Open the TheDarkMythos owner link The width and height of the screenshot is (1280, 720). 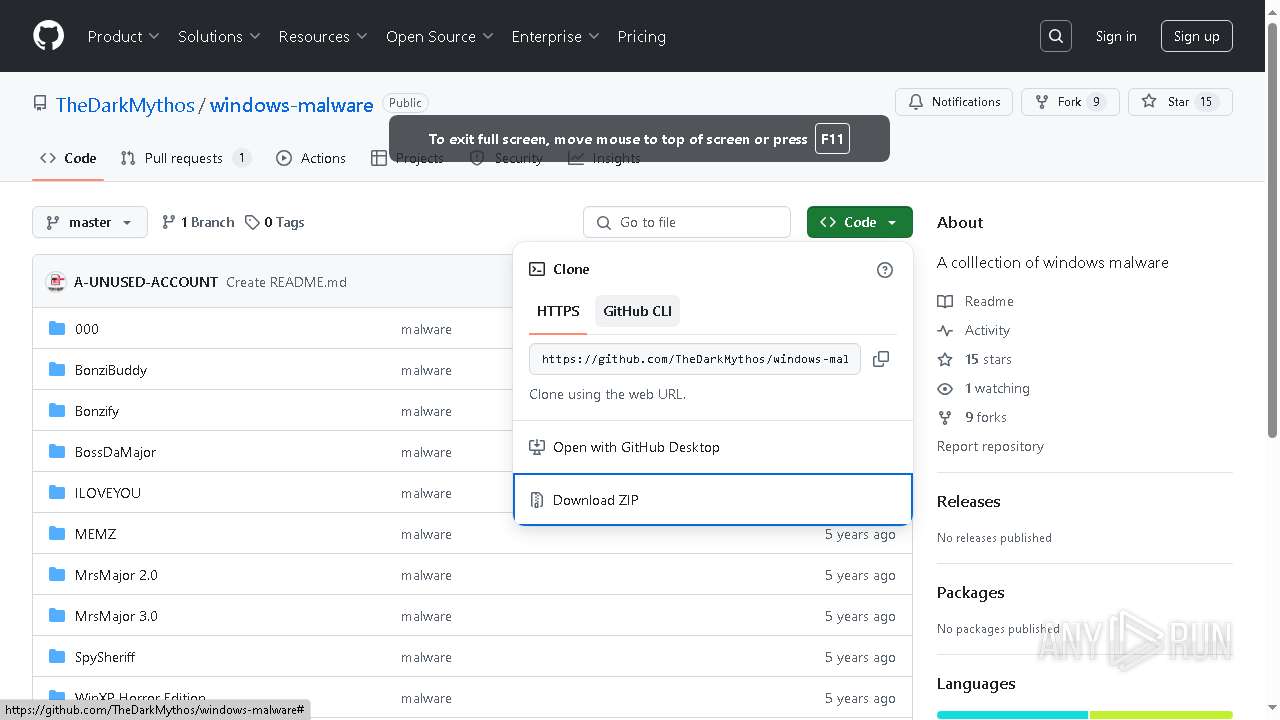pos(125,104)
